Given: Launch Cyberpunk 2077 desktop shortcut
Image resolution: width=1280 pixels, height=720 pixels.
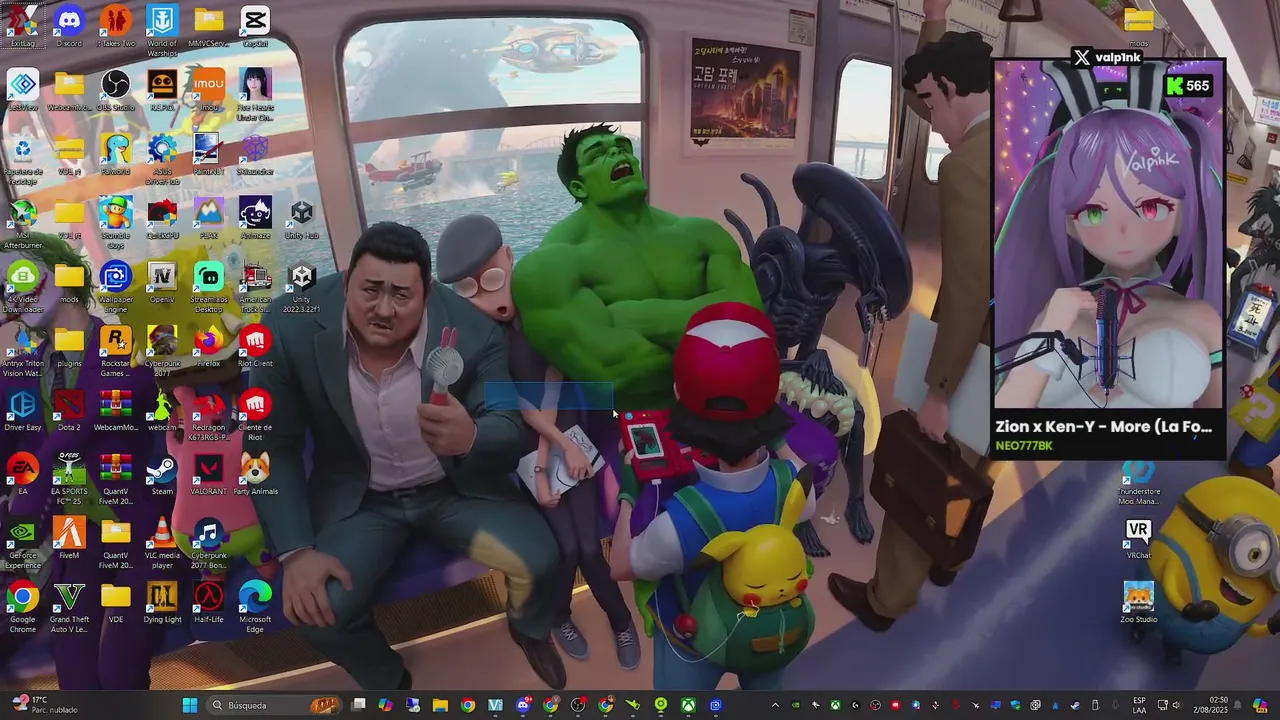Looking at the screenshot, I should (162, 352).
